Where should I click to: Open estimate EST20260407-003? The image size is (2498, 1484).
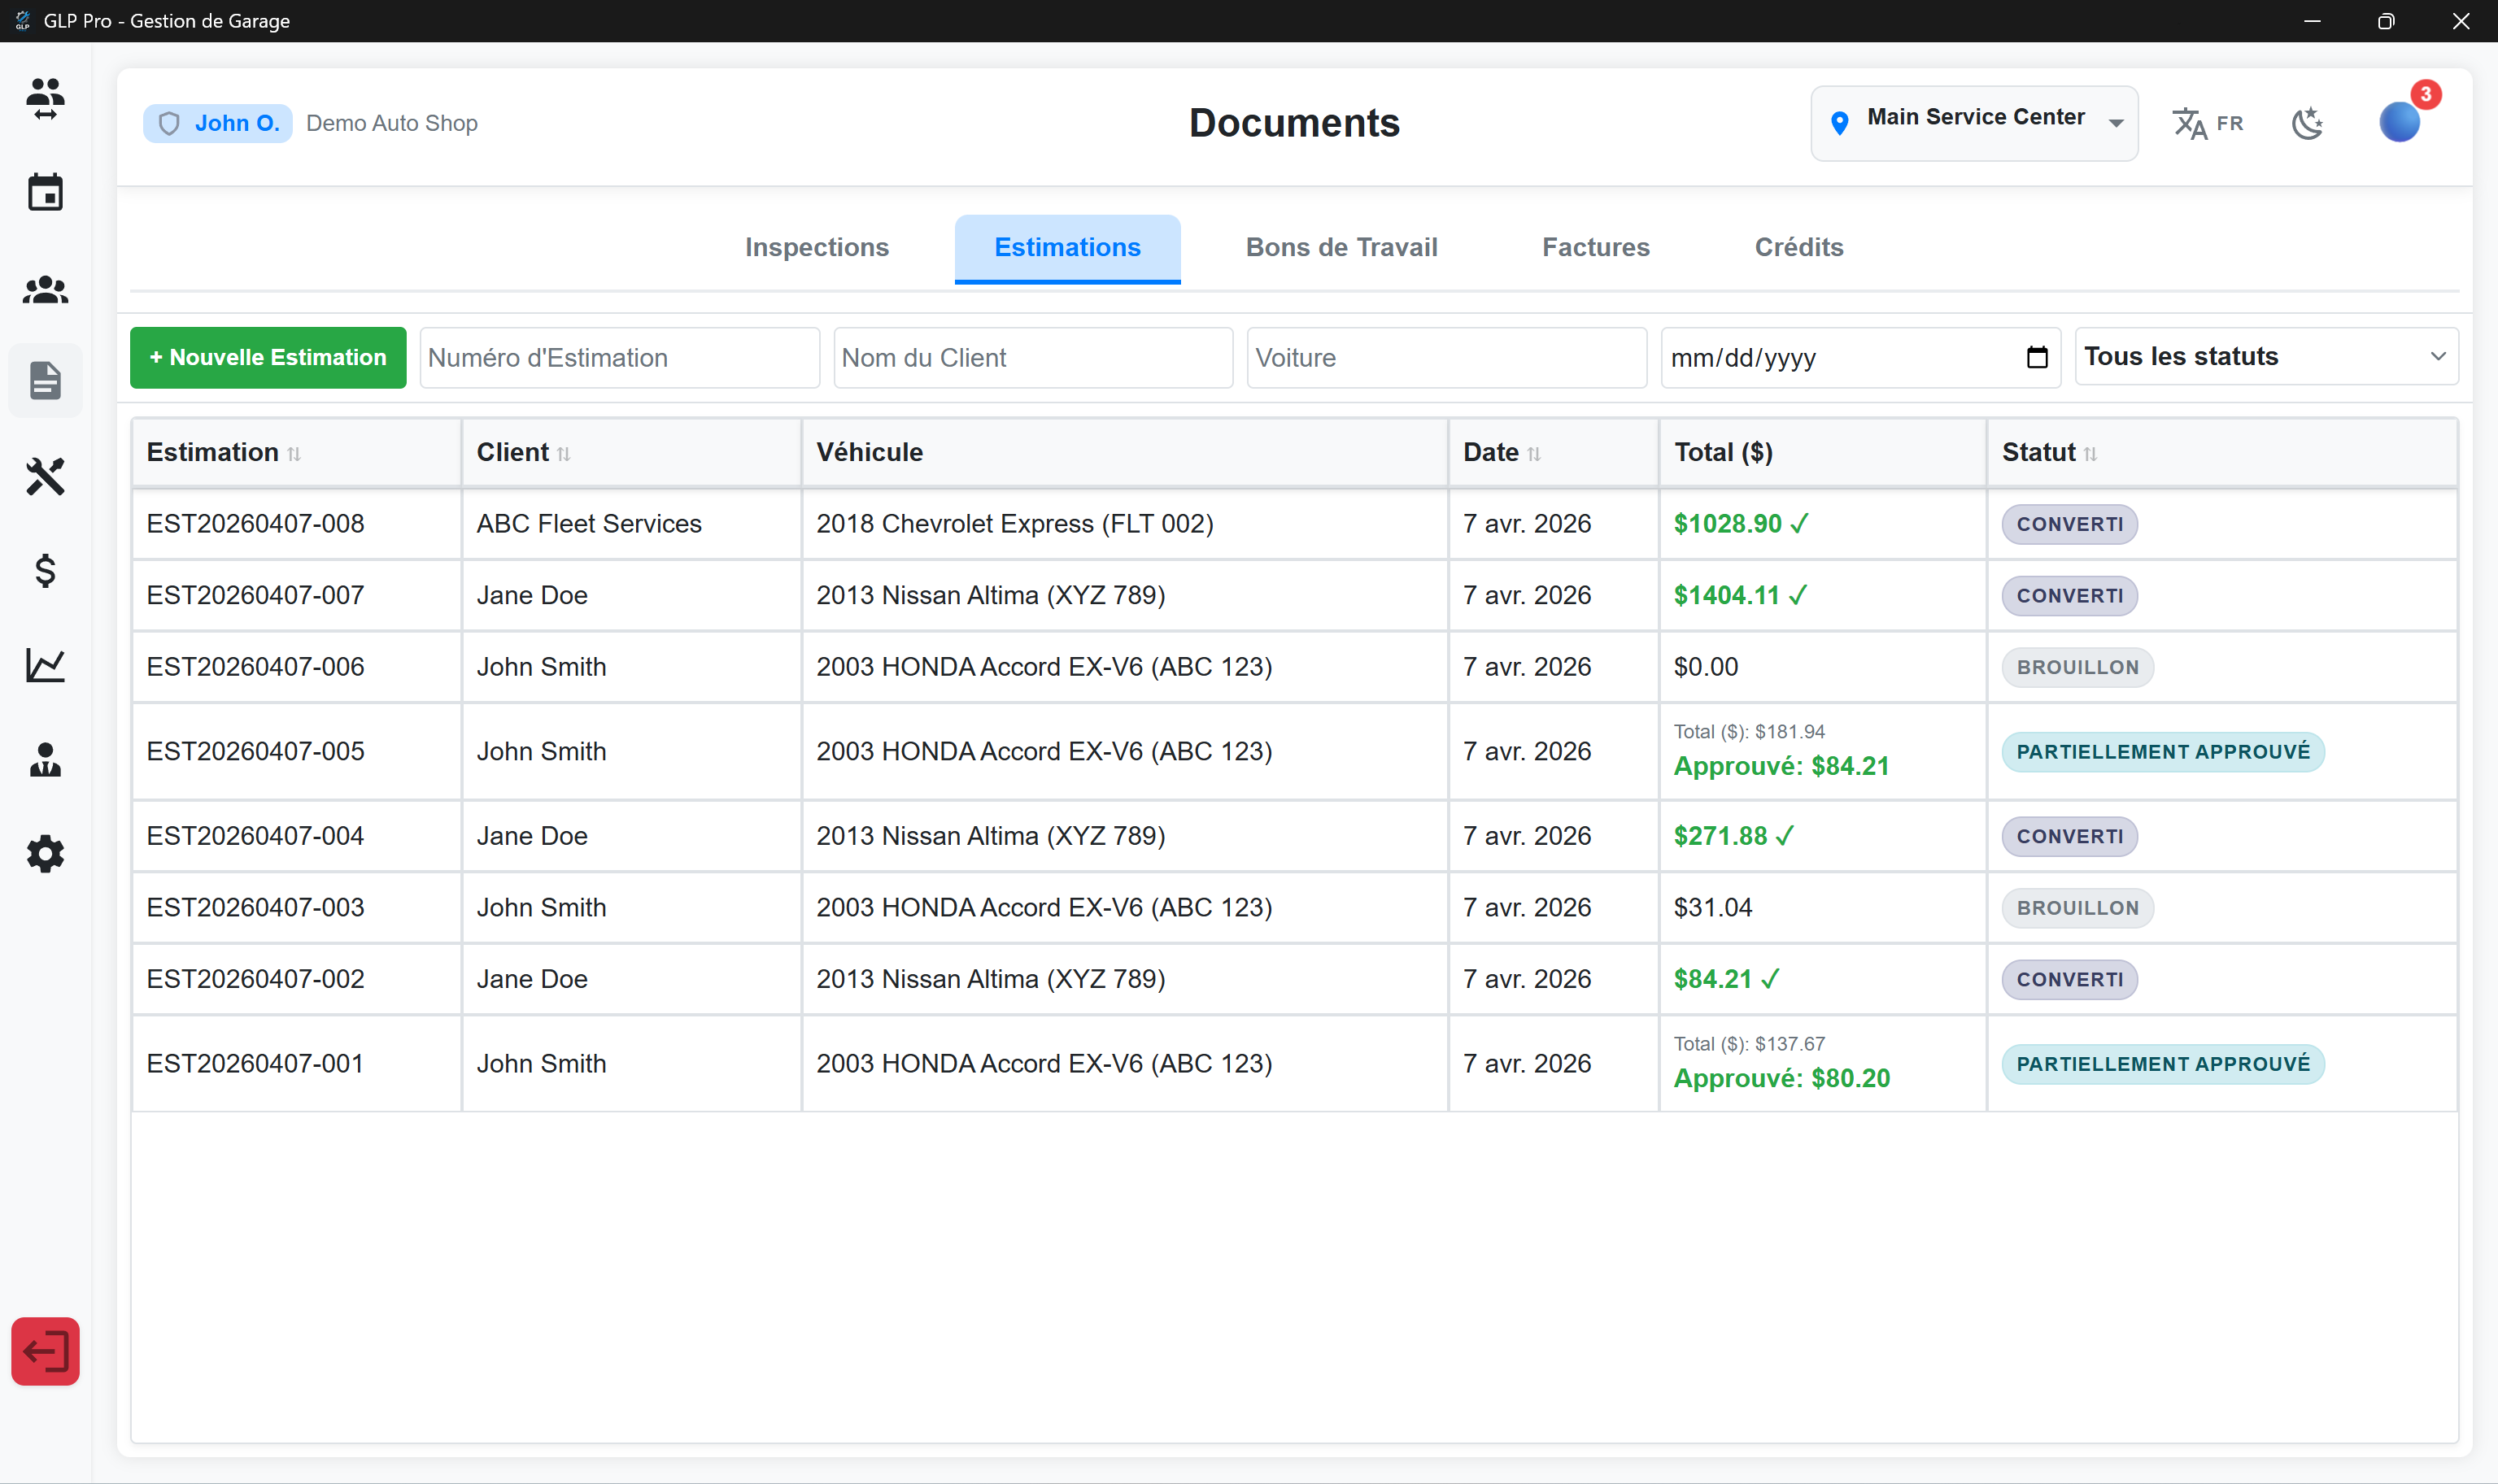(255, 907)
